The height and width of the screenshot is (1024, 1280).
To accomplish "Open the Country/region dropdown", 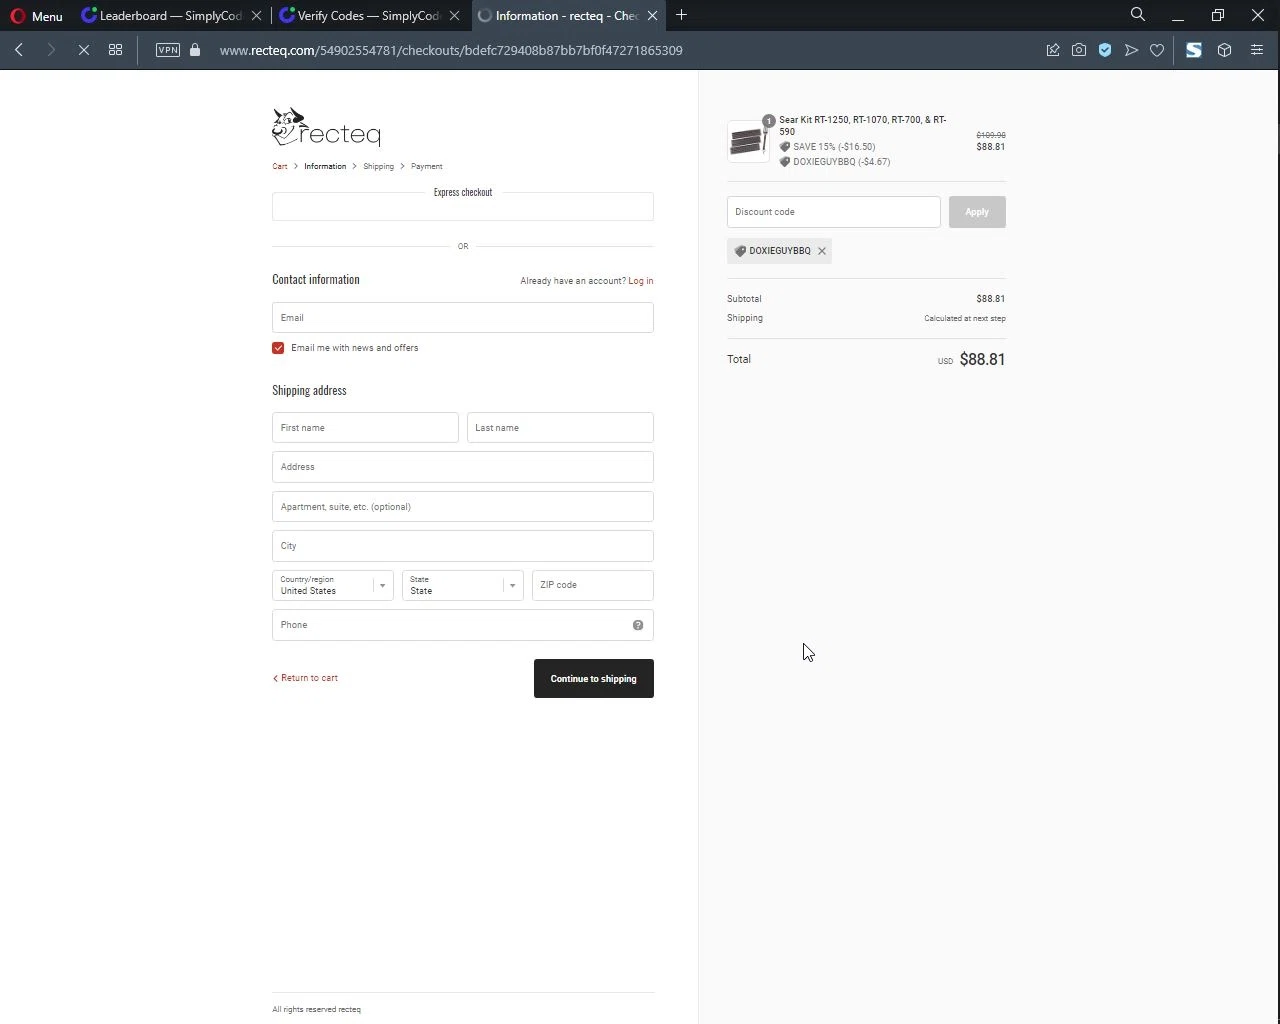I will pos(333,585).
